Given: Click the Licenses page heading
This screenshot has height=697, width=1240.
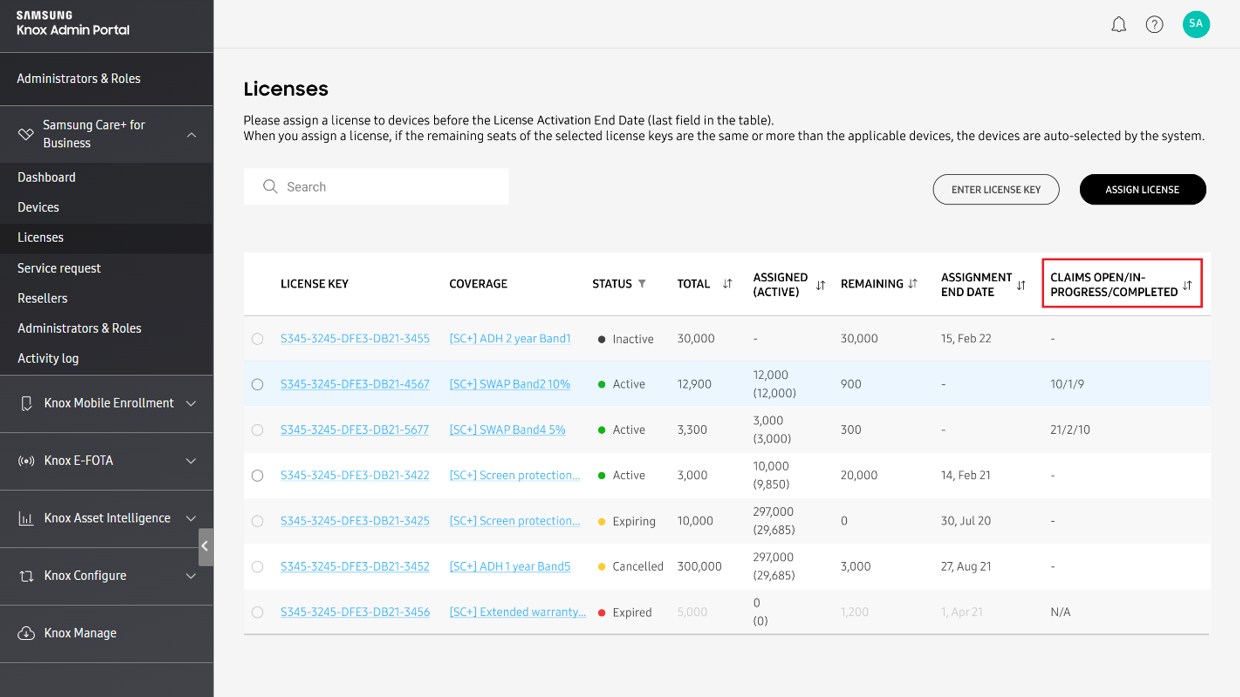Looking at the screenshot, I should 286,89.
